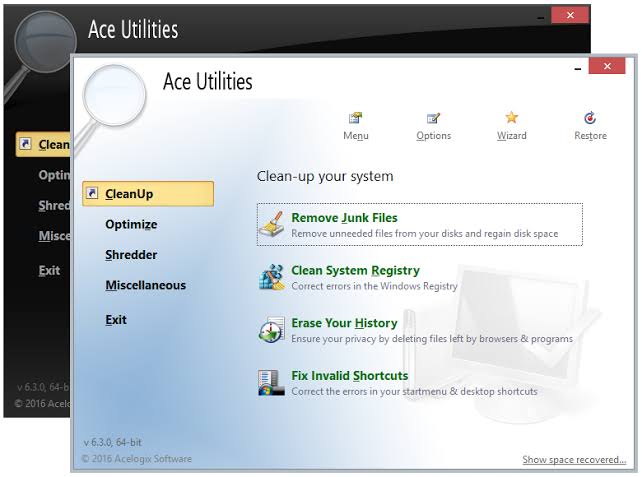Click 'Ensure your privacy by deleting files' description

click(432, 339)
